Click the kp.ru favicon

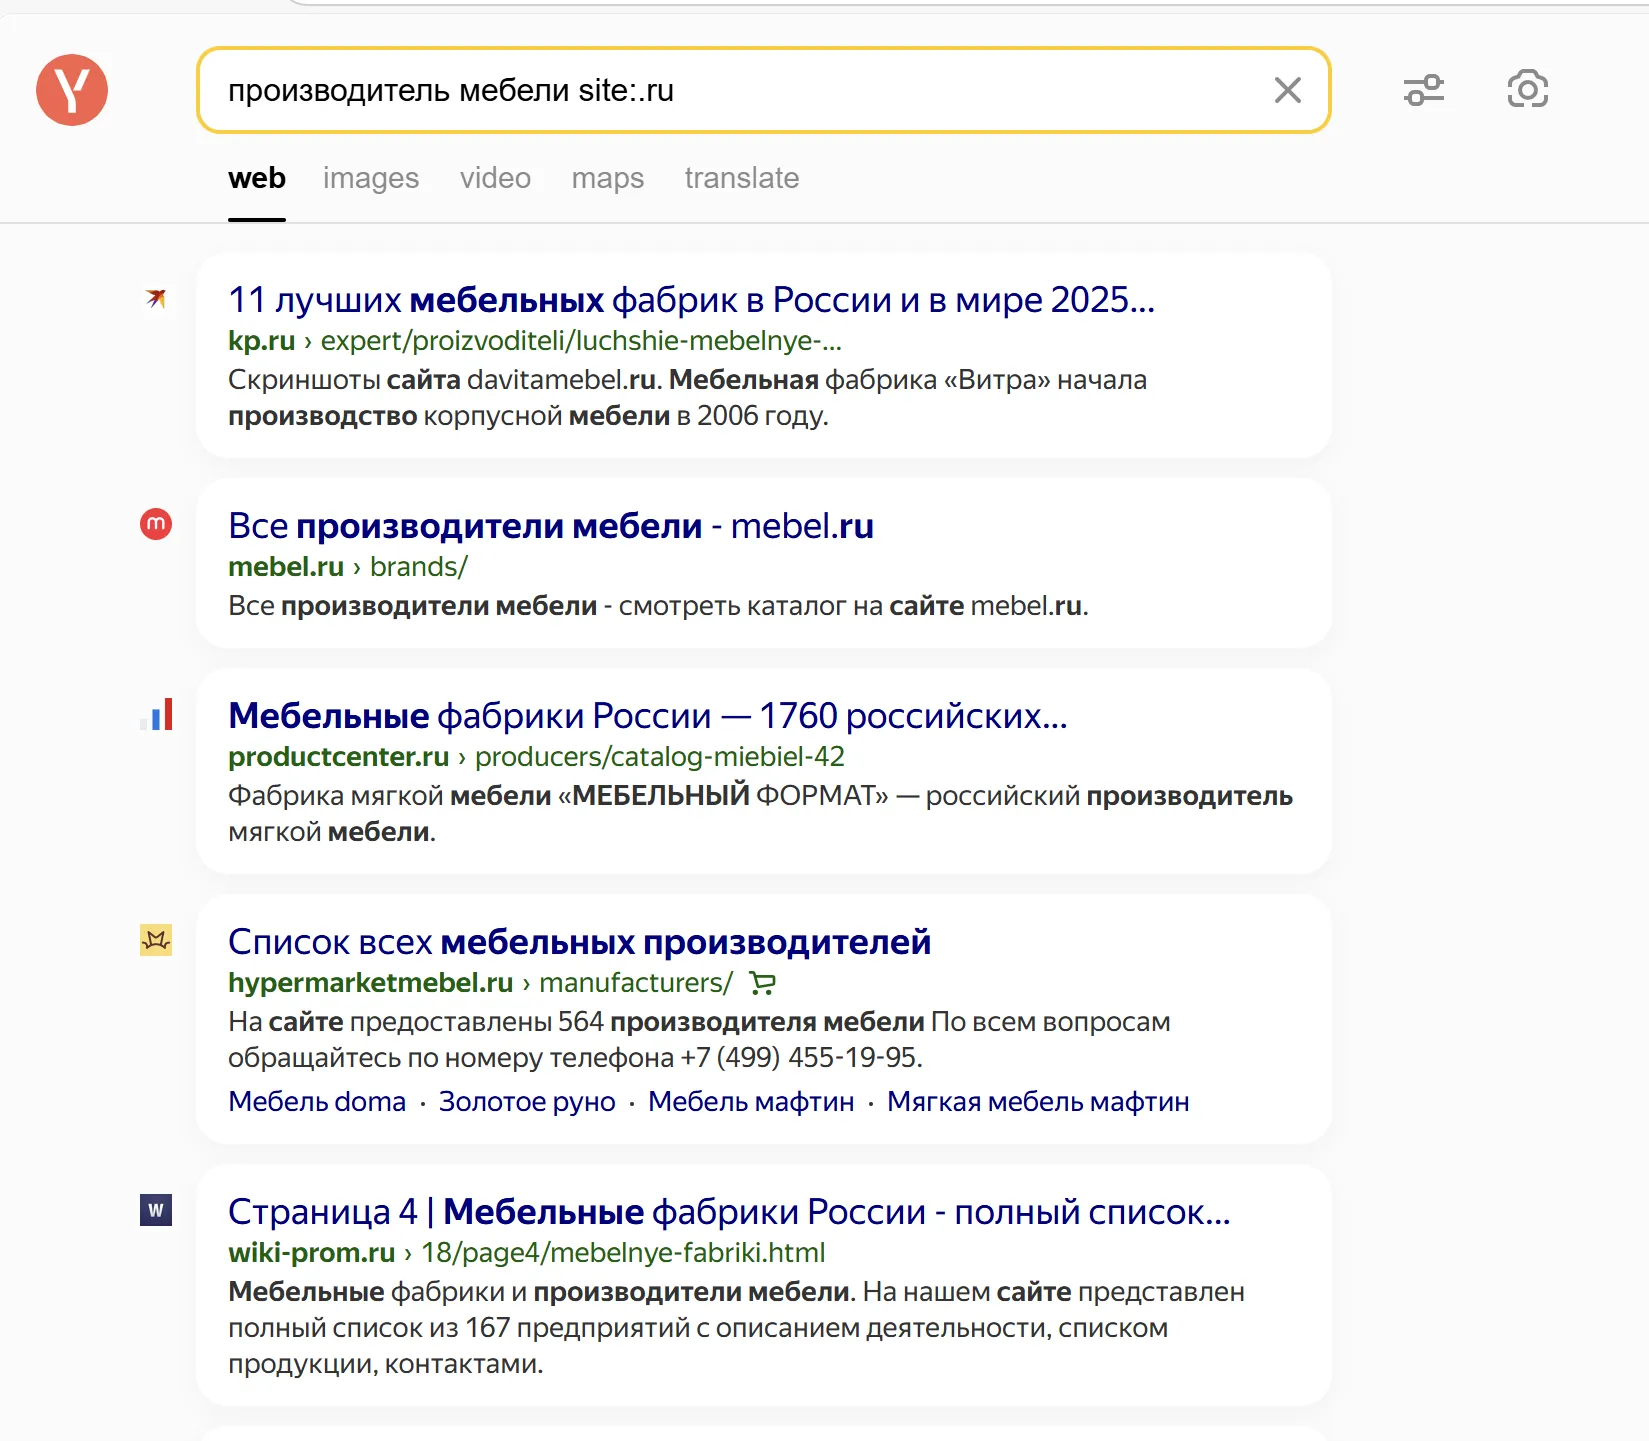click(156, 298)
